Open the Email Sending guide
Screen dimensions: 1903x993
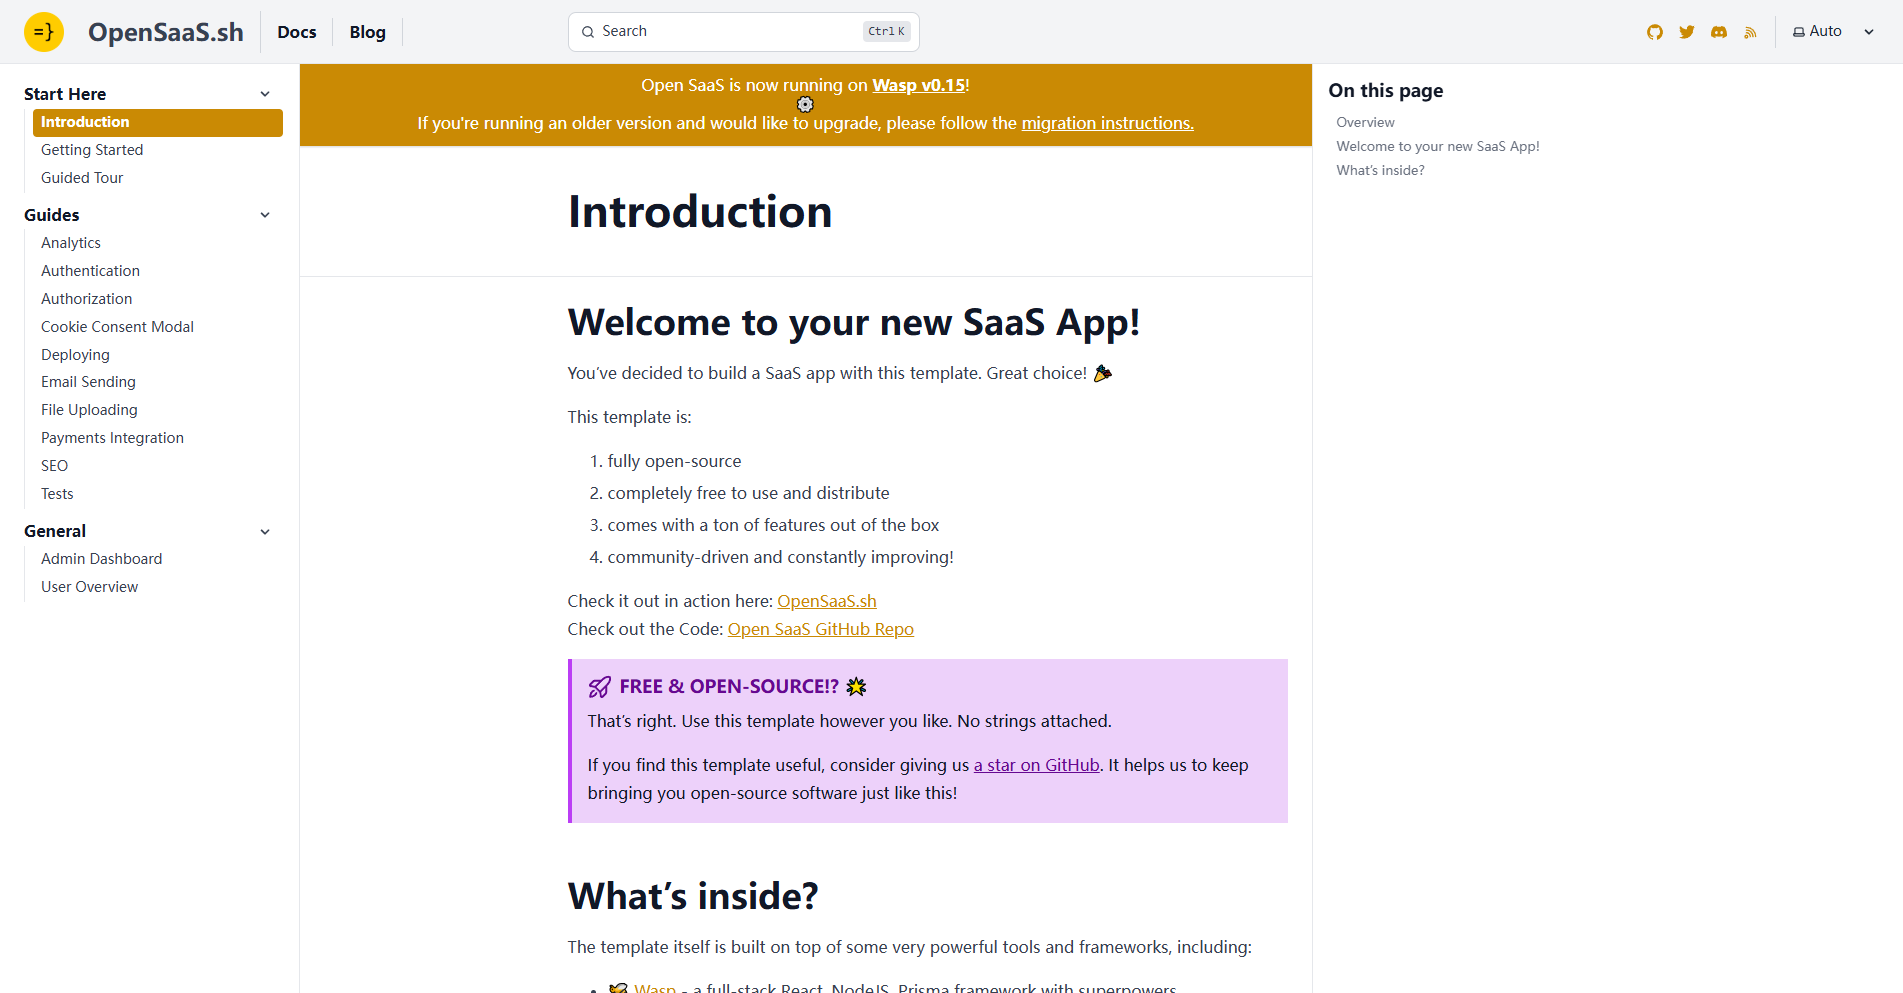[x=88, y=382]
